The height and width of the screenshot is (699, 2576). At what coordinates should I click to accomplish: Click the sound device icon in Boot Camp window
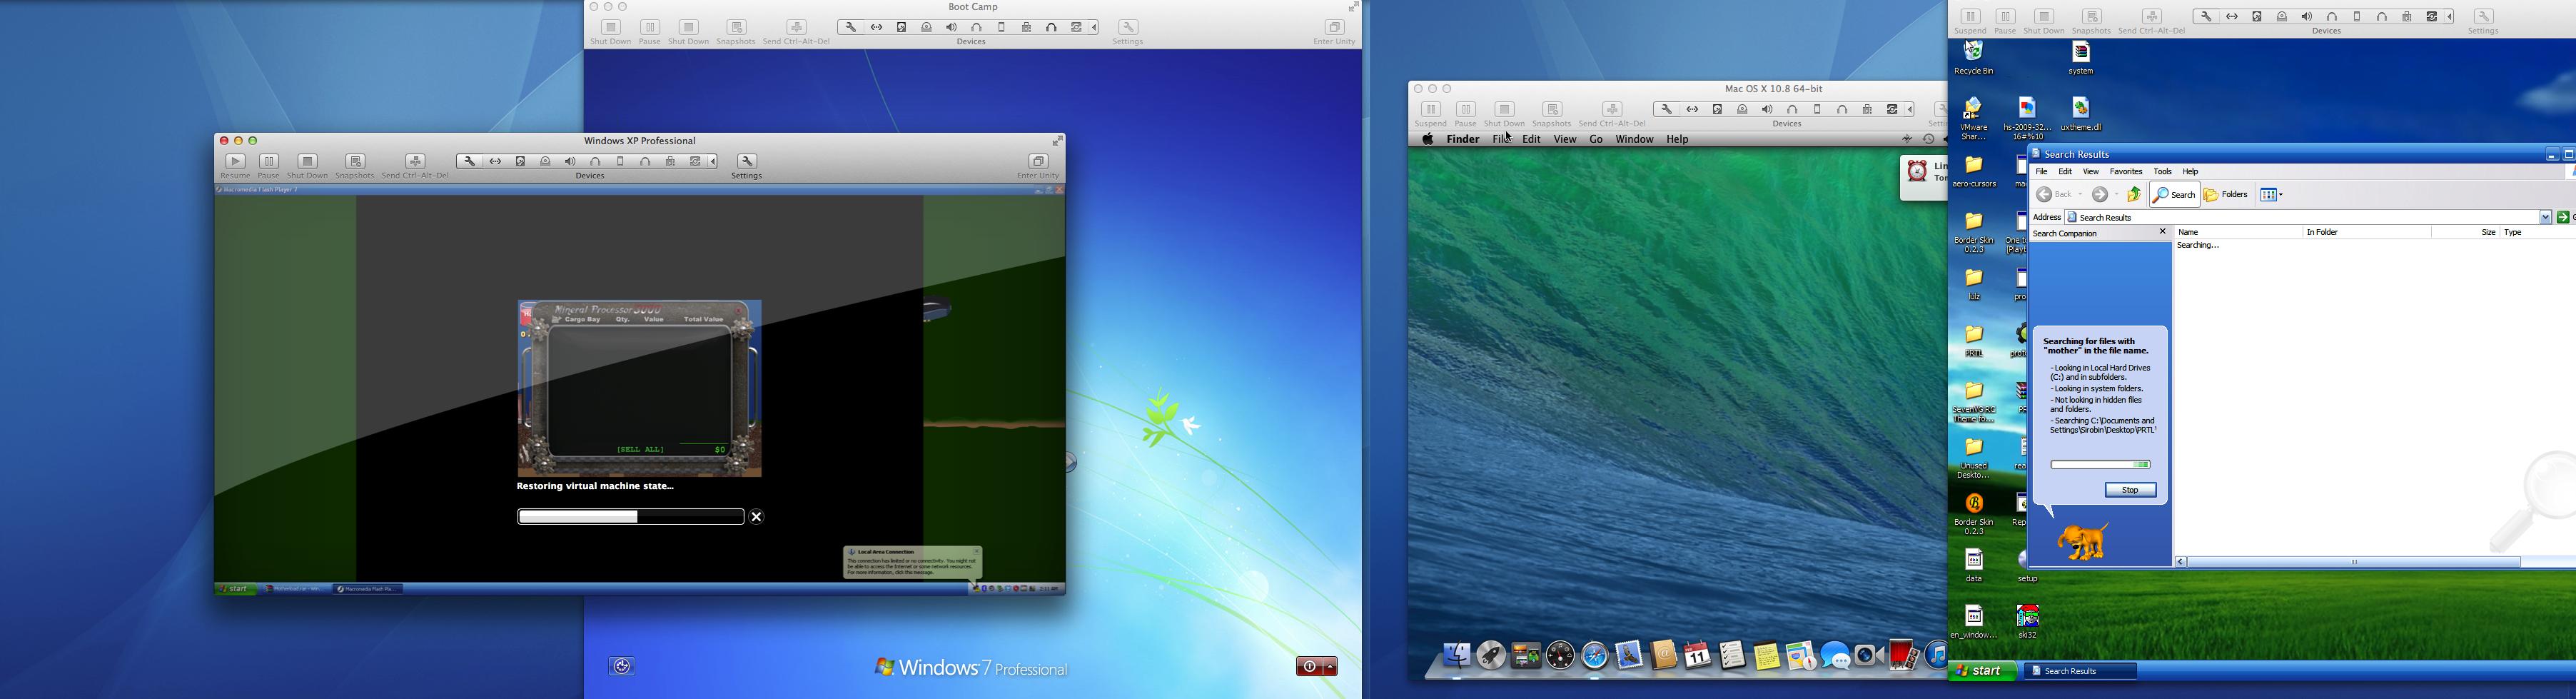coord(951,28)
